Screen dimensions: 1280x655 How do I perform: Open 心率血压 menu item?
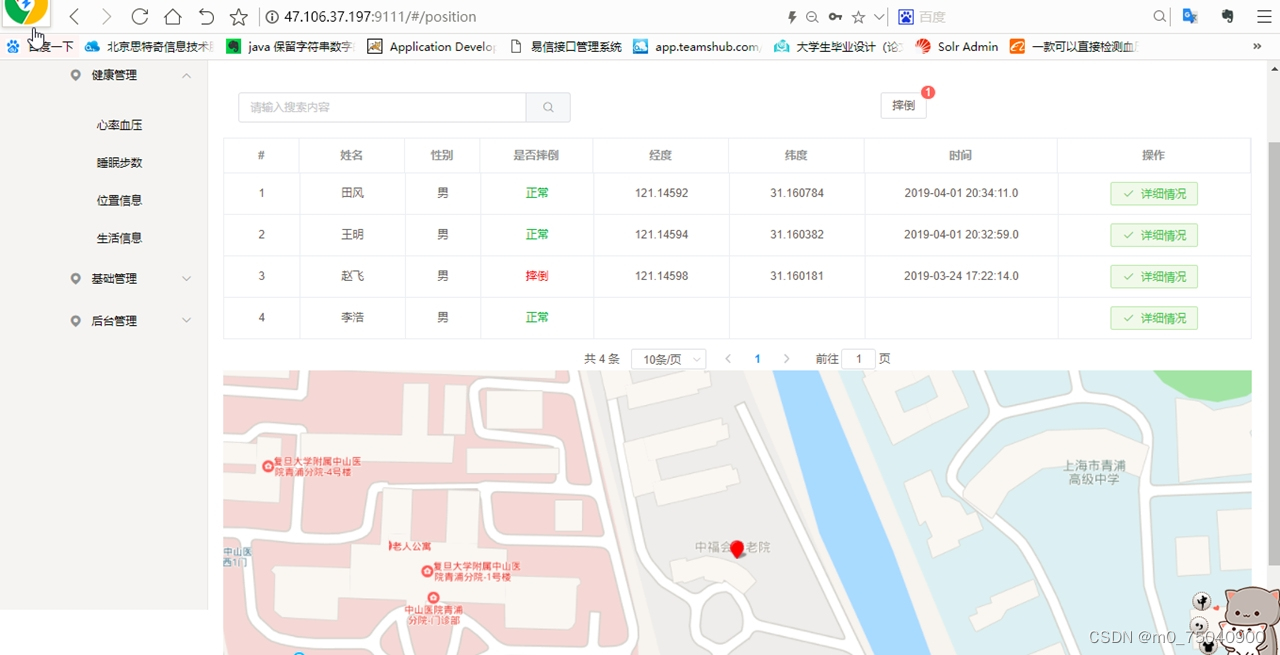119,125
